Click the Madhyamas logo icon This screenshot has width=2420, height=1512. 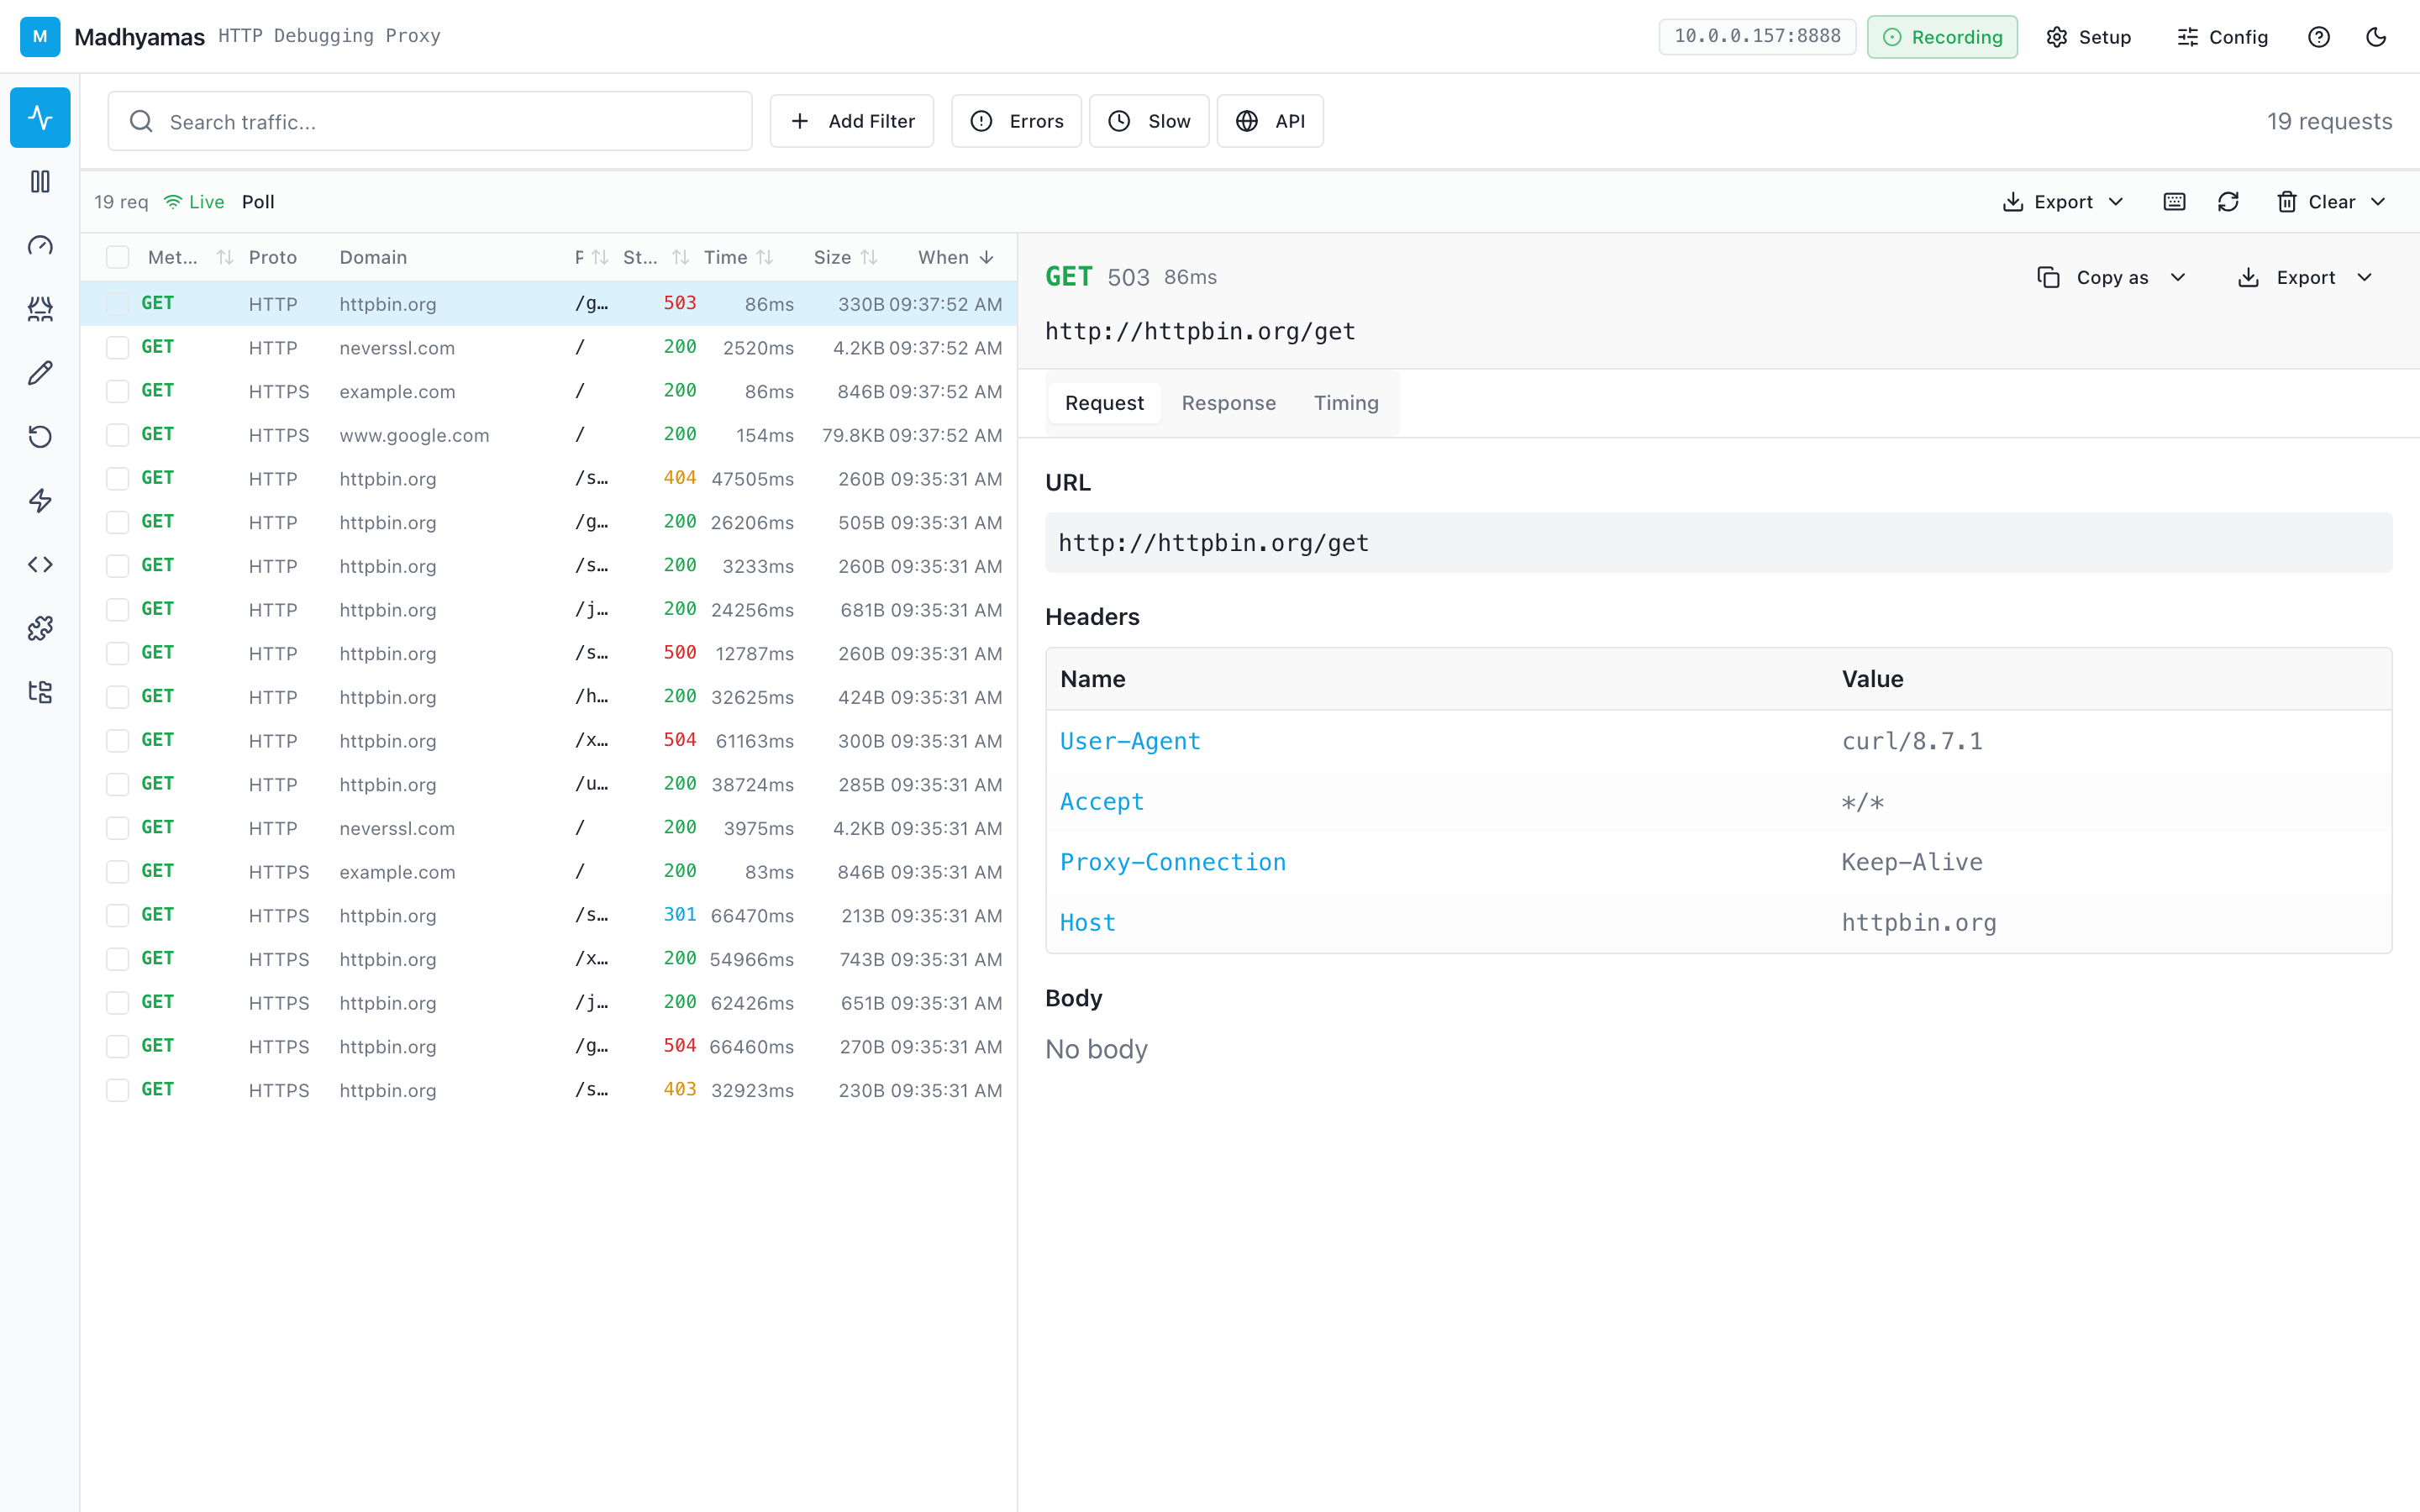point(40,37)
